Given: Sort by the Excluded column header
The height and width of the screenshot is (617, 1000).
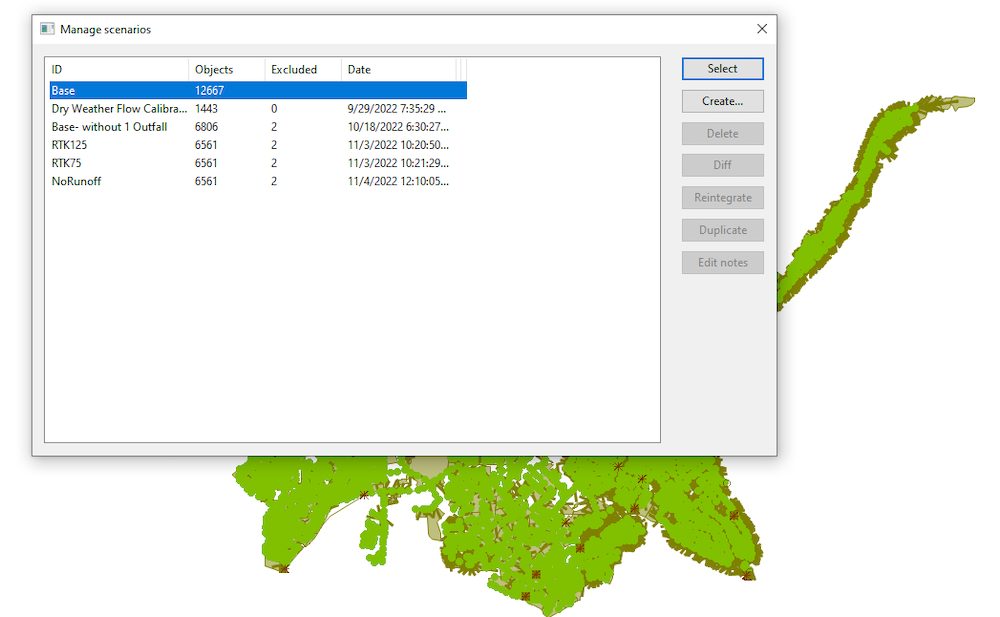Looking at the screenshot, I should click(303, 70).
